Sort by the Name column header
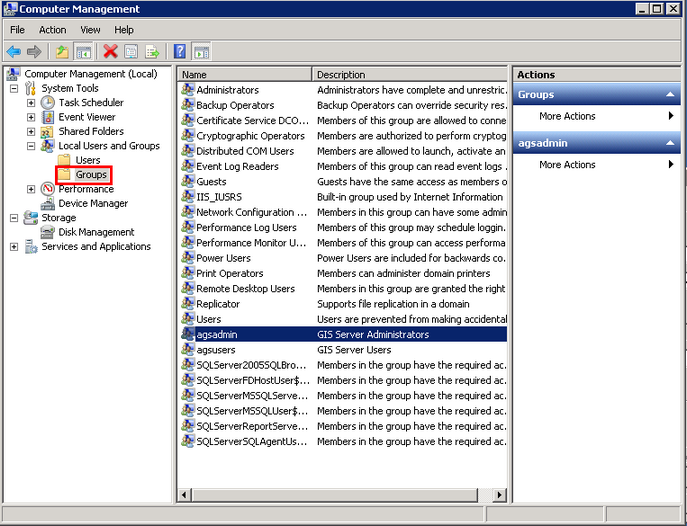 click(245, 74)
